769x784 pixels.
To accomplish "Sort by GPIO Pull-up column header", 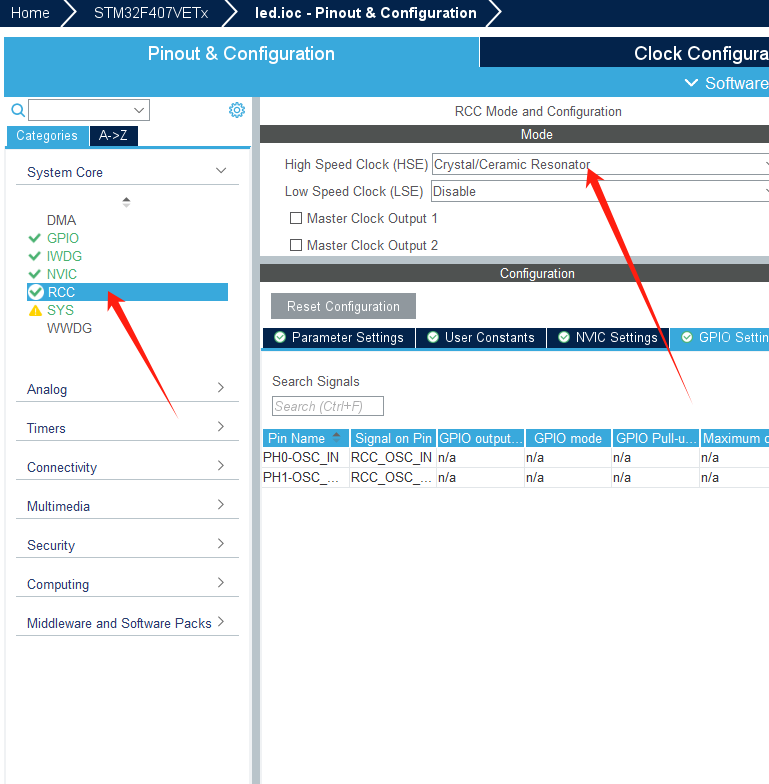I will [656, 438].
